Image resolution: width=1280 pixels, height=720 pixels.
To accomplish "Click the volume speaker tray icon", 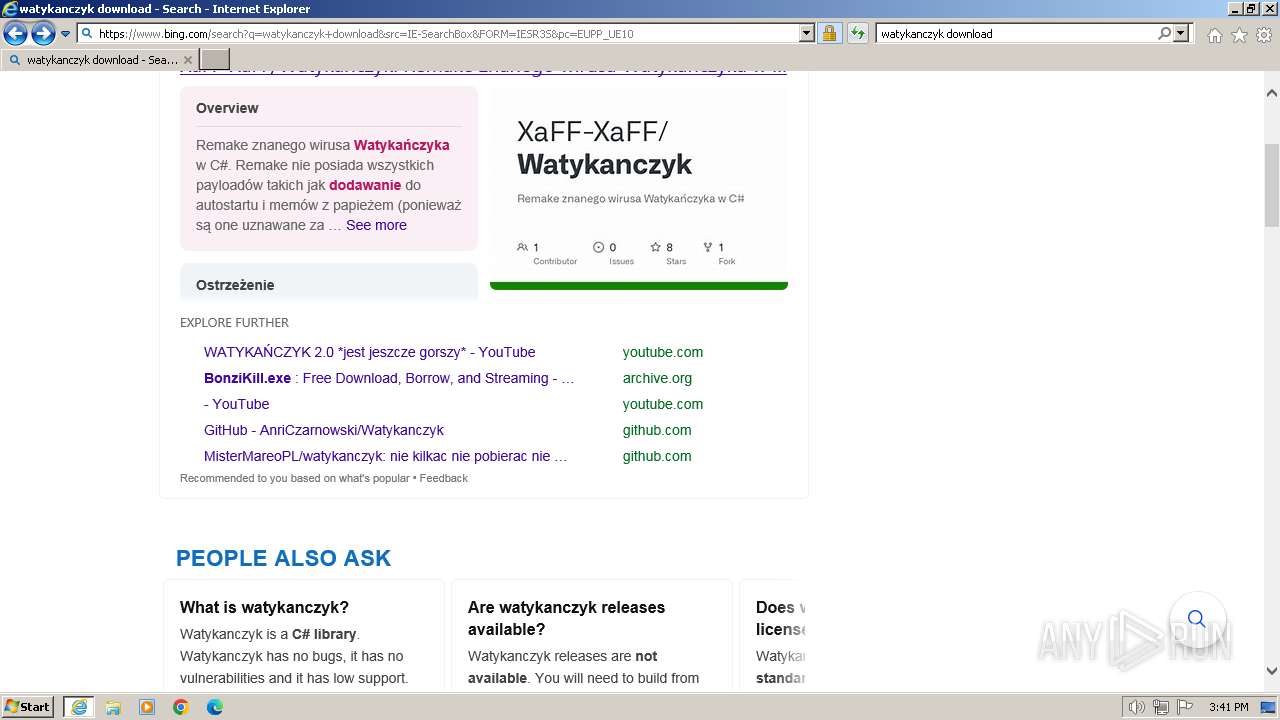I will point(1137,707).
